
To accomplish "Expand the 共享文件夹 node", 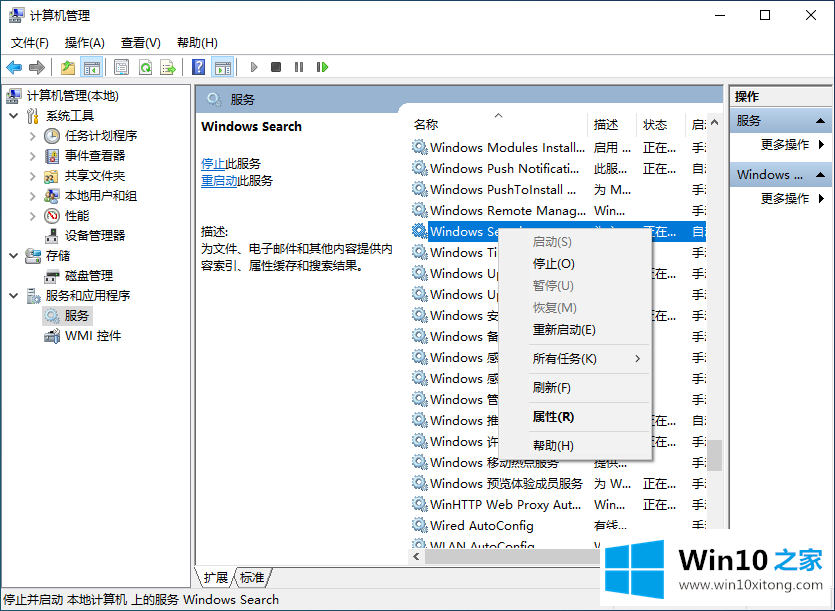I will pyautogui.click(x=32, y=176).
